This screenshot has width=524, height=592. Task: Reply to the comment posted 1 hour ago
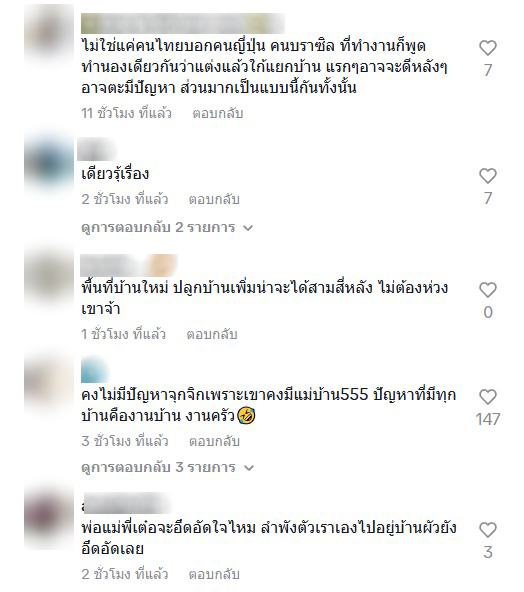click(x=212, y=334)
